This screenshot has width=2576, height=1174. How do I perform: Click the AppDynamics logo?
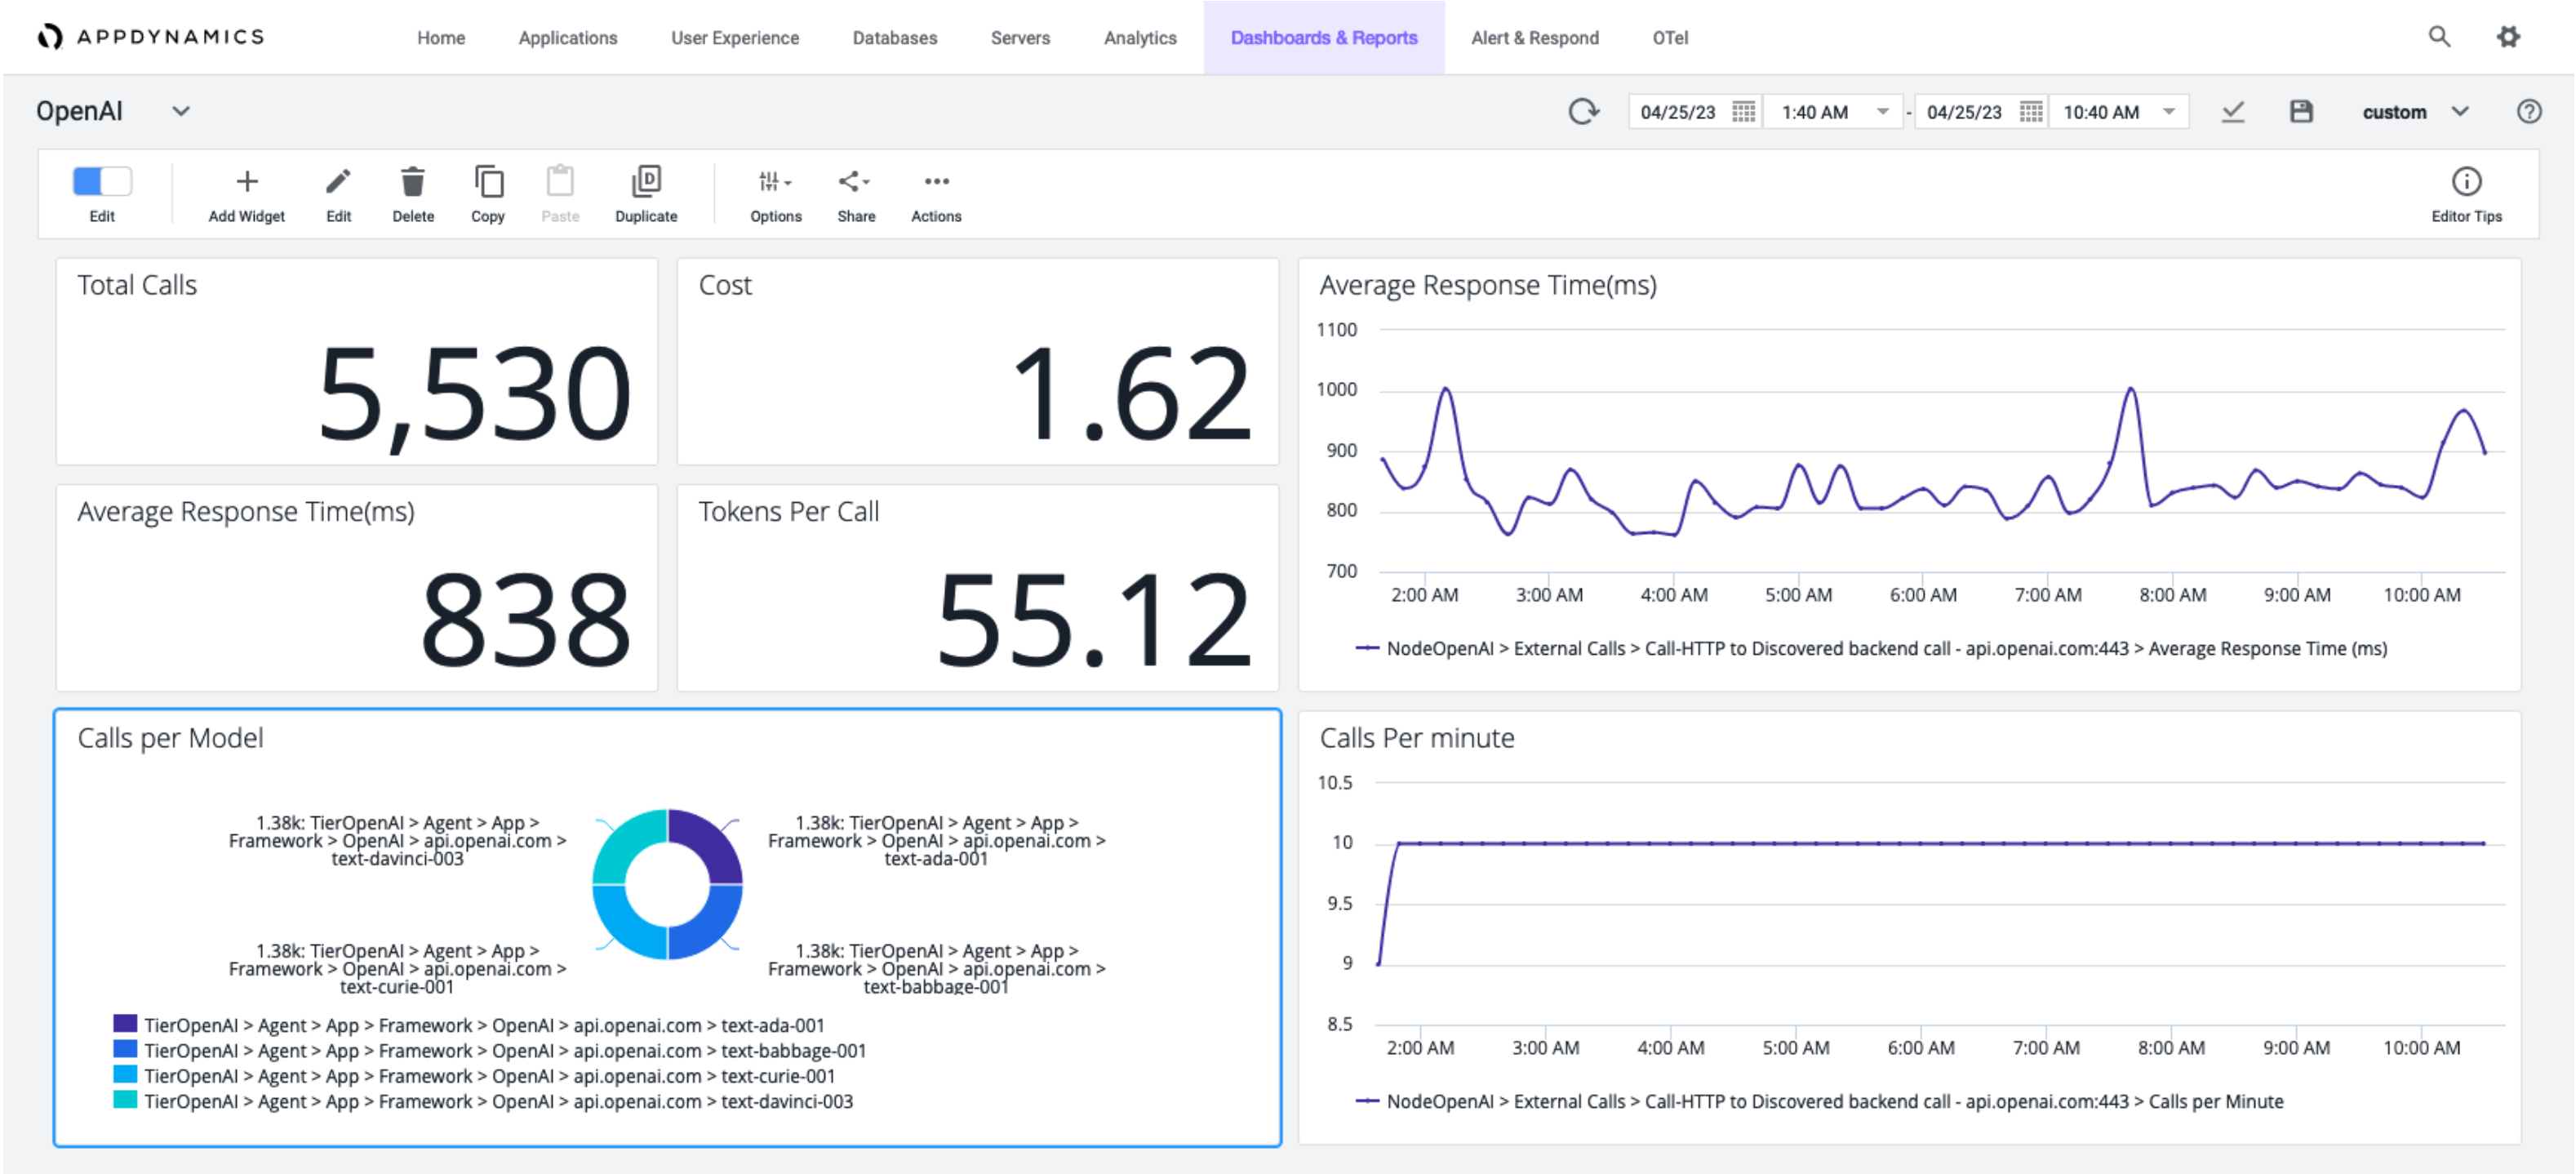pos(150,37)
